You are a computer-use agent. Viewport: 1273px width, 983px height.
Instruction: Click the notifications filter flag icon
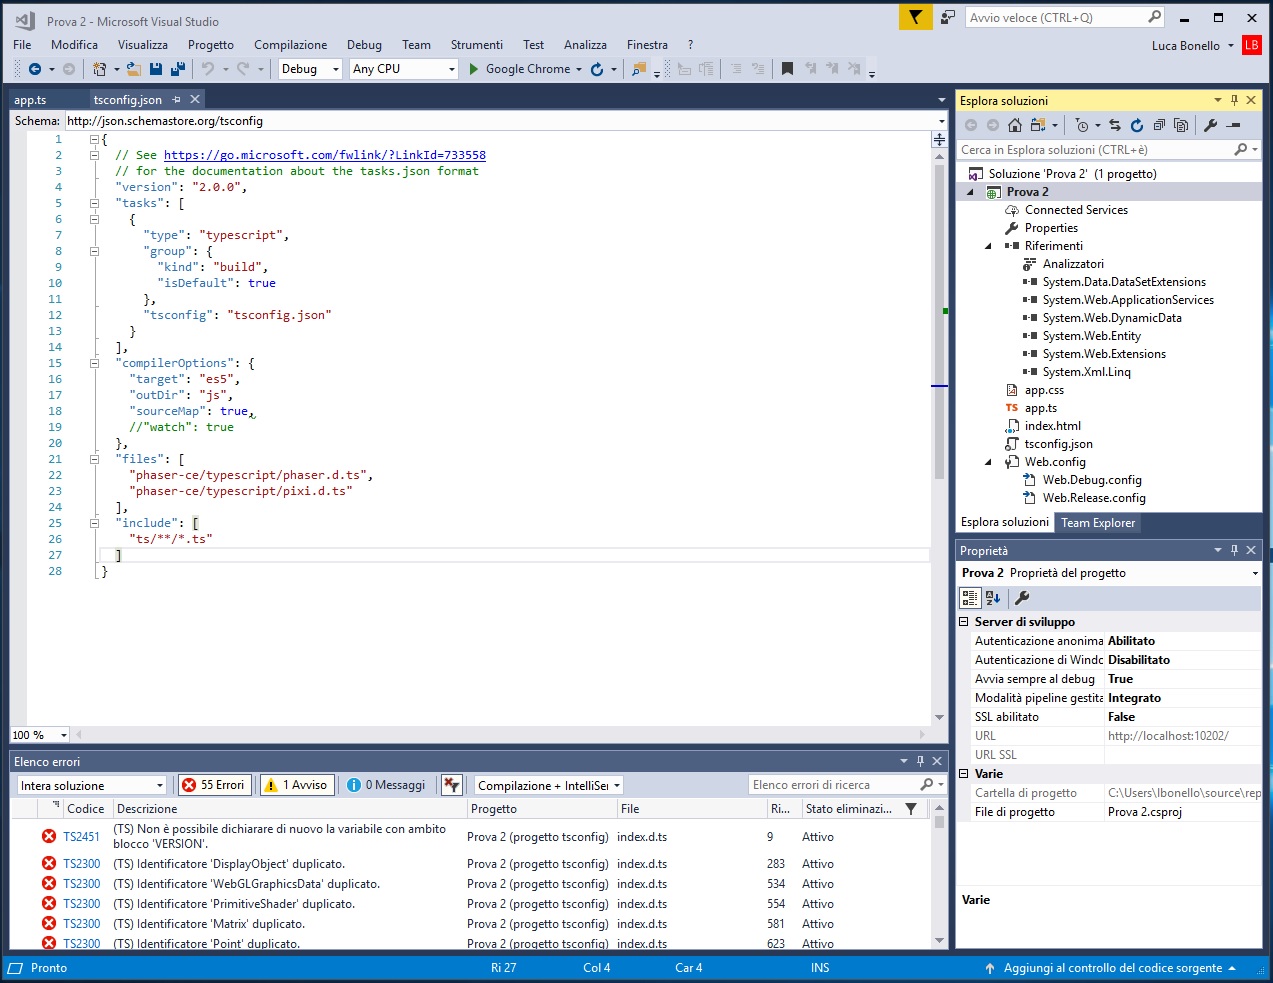point(915,17)
